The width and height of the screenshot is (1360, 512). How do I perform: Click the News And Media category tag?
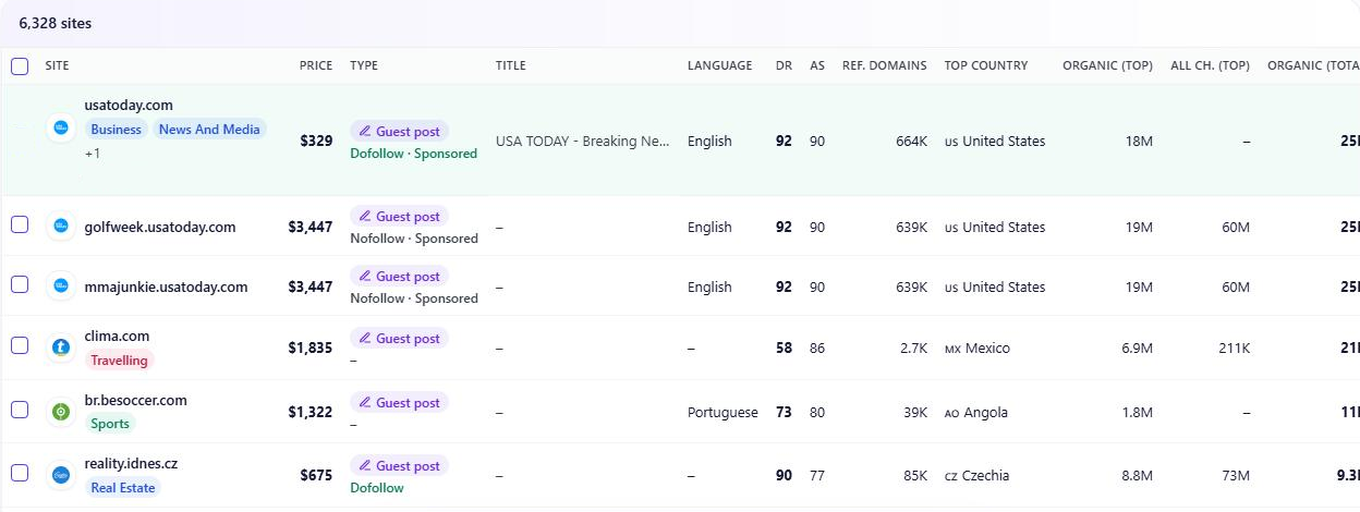[x=209, y=129]
